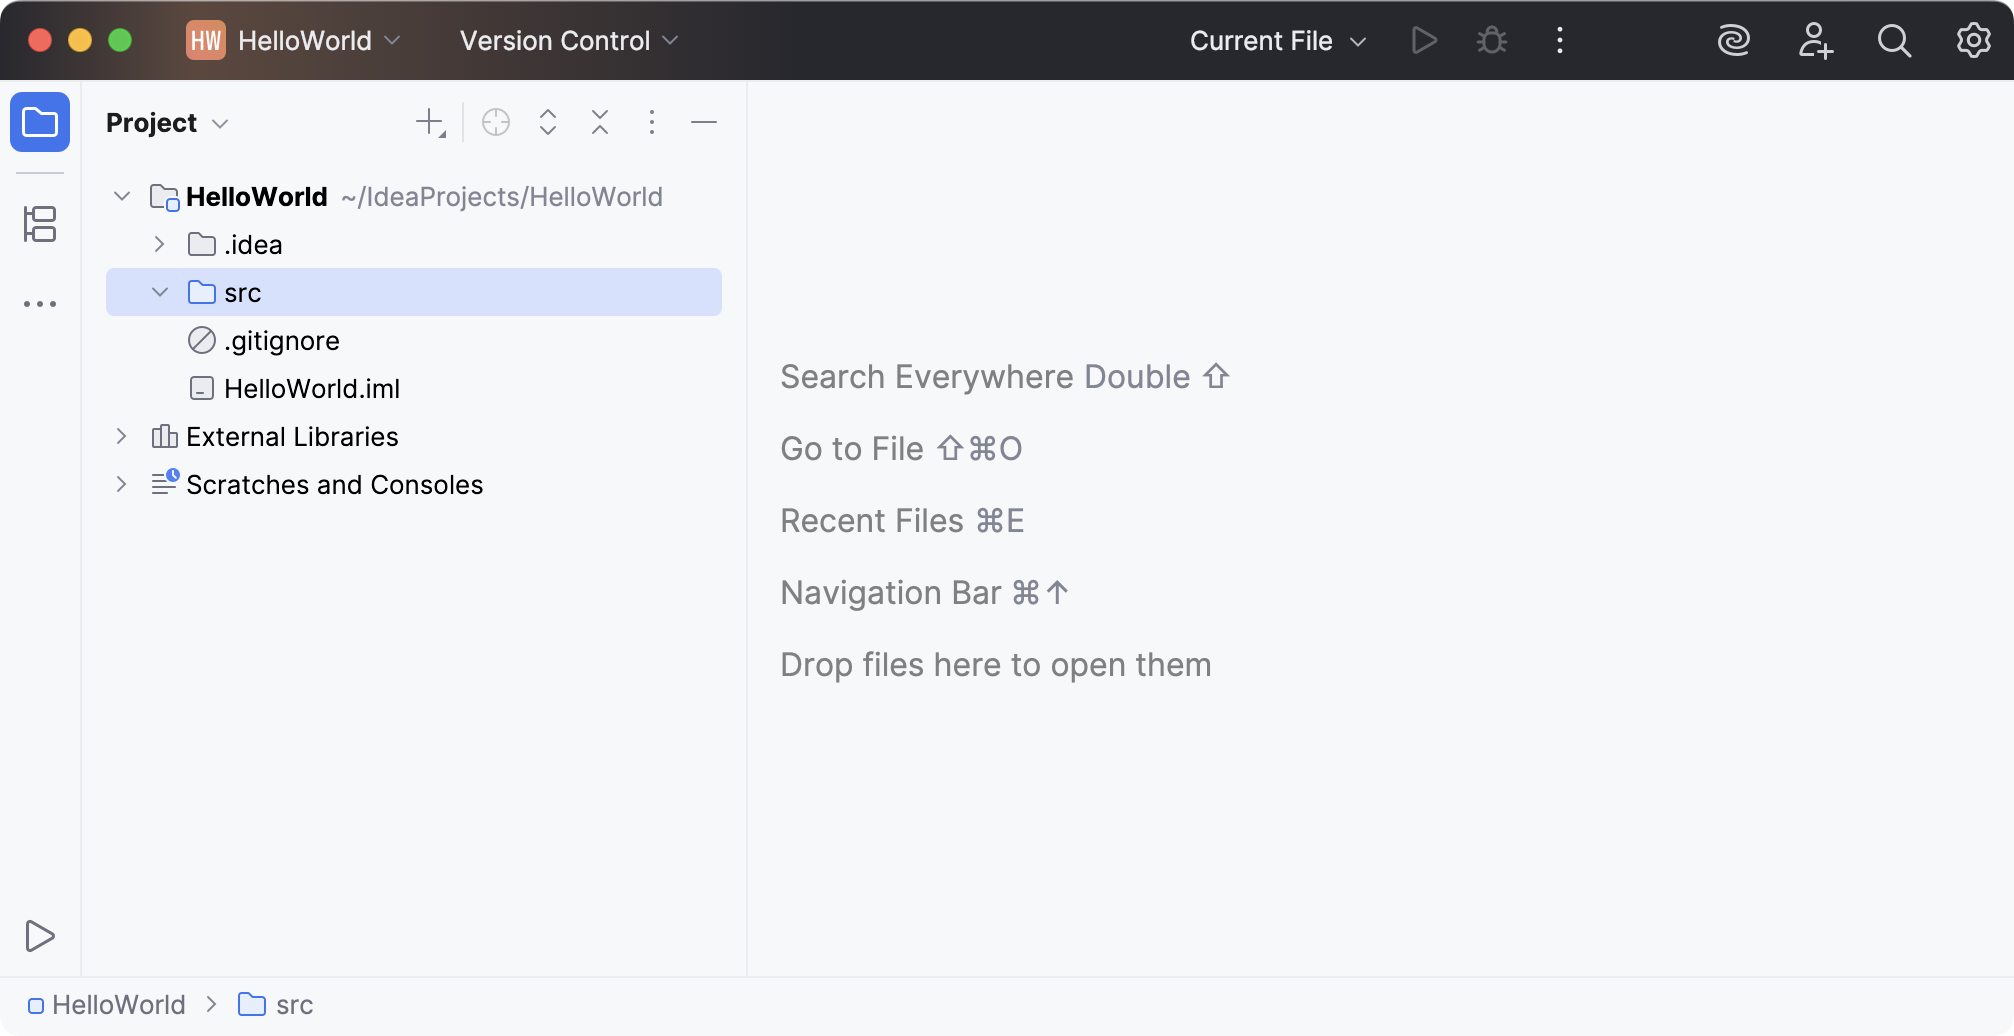Image resolution: width=2014 pixels, height=1036 pixels.
Task: Toggle the Project tool window folder button
Action: (40, 122)
